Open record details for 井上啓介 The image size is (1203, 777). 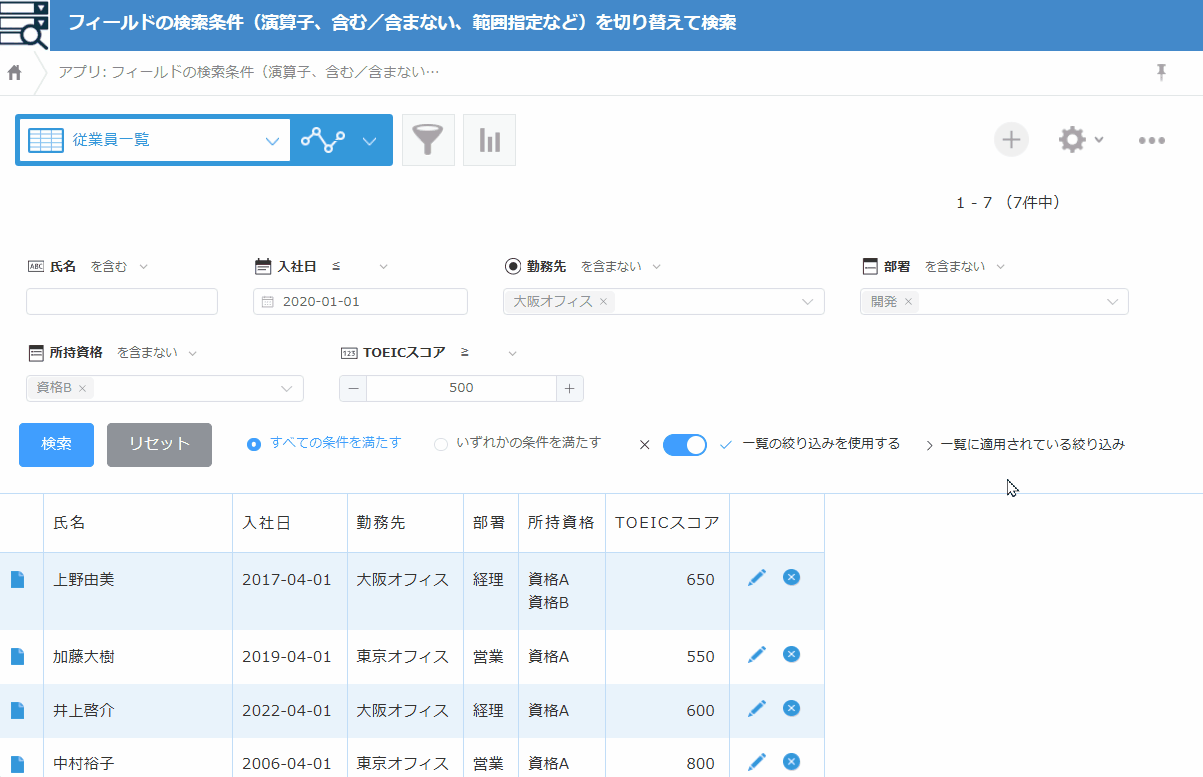point(17,710)
